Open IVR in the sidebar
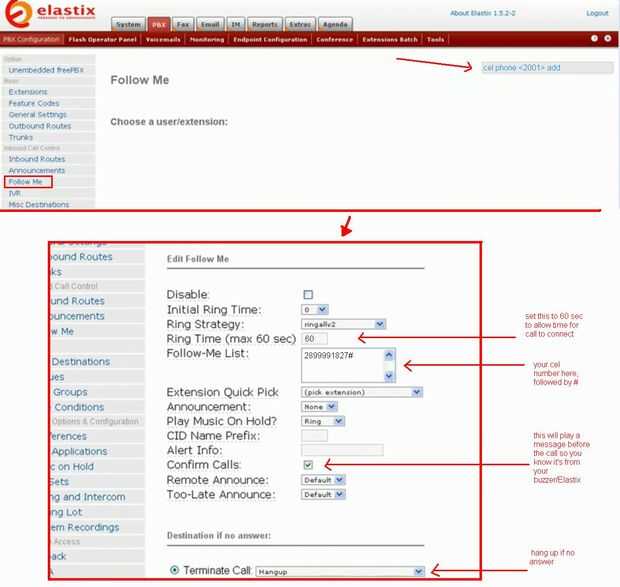Image resolution: width=620 pixels, height=587 pixels. point(15,193)
